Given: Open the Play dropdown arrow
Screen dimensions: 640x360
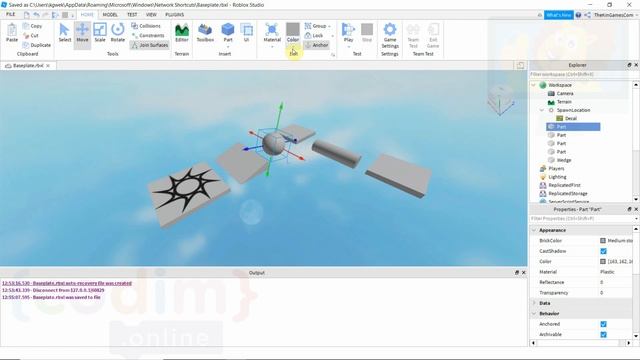Looking at the screenshot, I should [348, 47].
